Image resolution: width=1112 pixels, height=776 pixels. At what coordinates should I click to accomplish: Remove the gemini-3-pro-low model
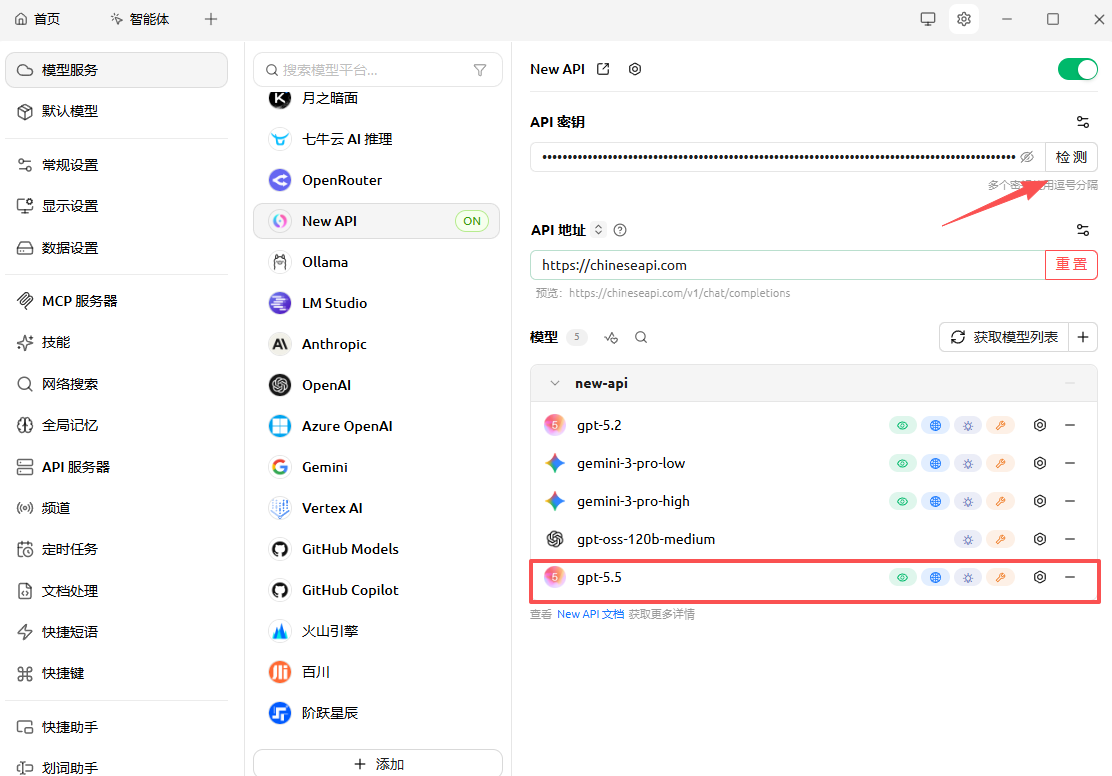[1069, 463]
